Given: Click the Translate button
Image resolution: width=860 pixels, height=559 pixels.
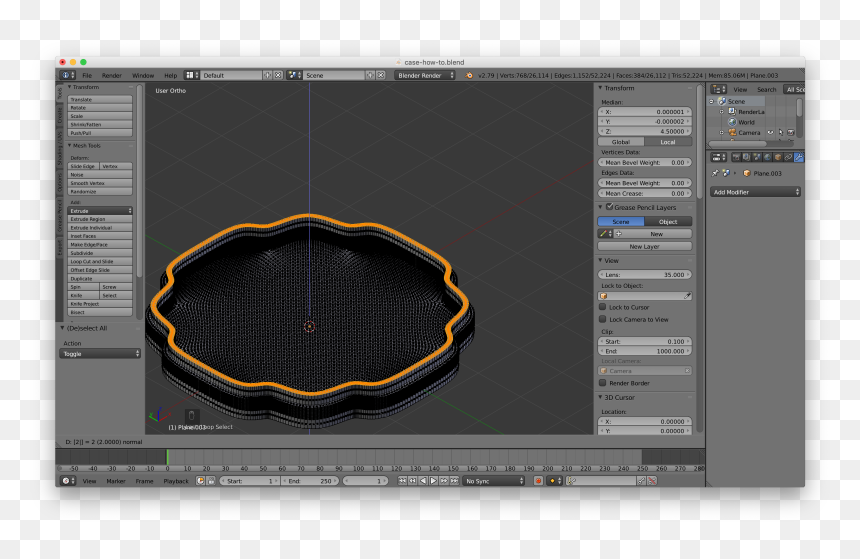Looking at the screenshot, I should (100, 99).
